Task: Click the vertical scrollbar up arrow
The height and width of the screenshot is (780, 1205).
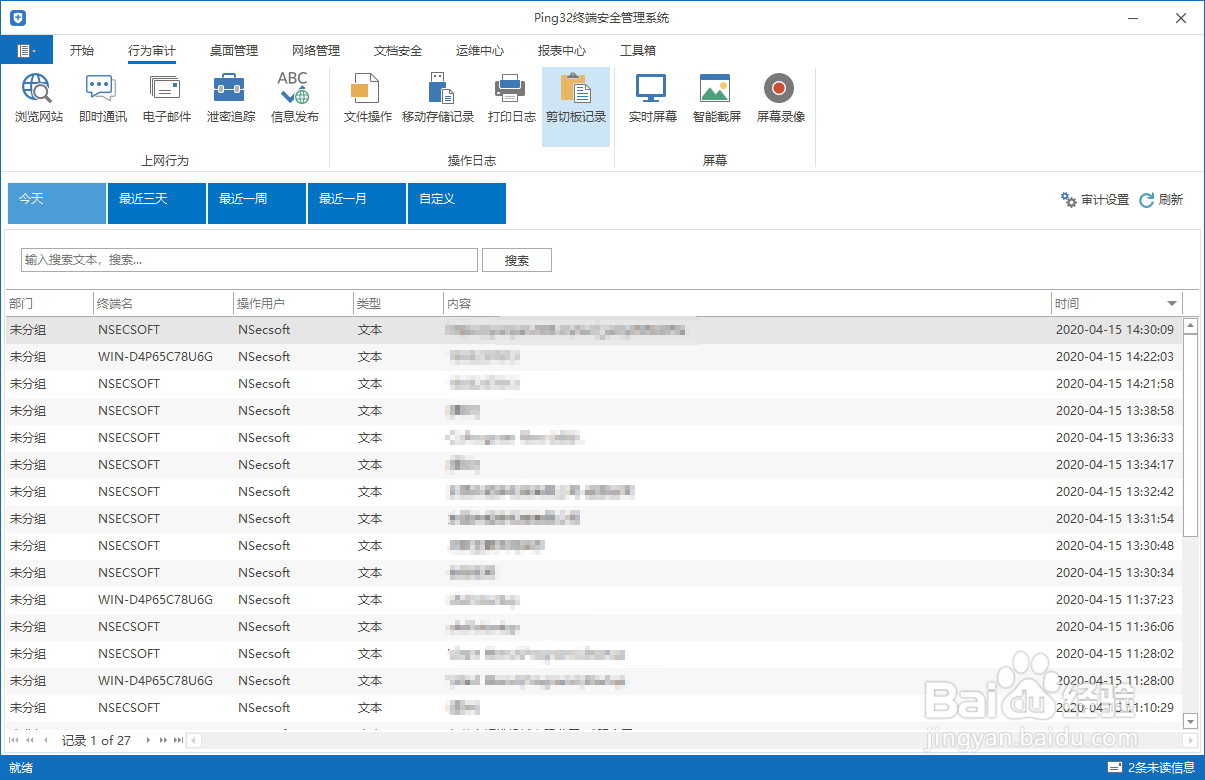Action: pos(1190,325)
